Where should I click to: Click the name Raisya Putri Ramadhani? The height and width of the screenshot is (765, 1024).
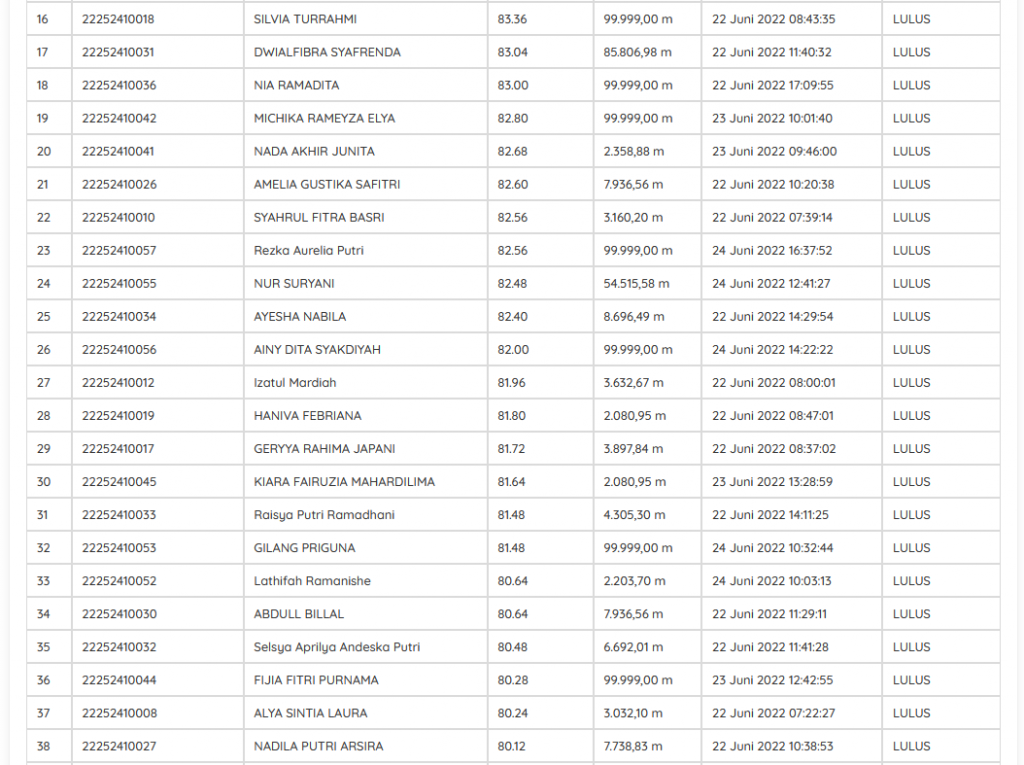324,514
